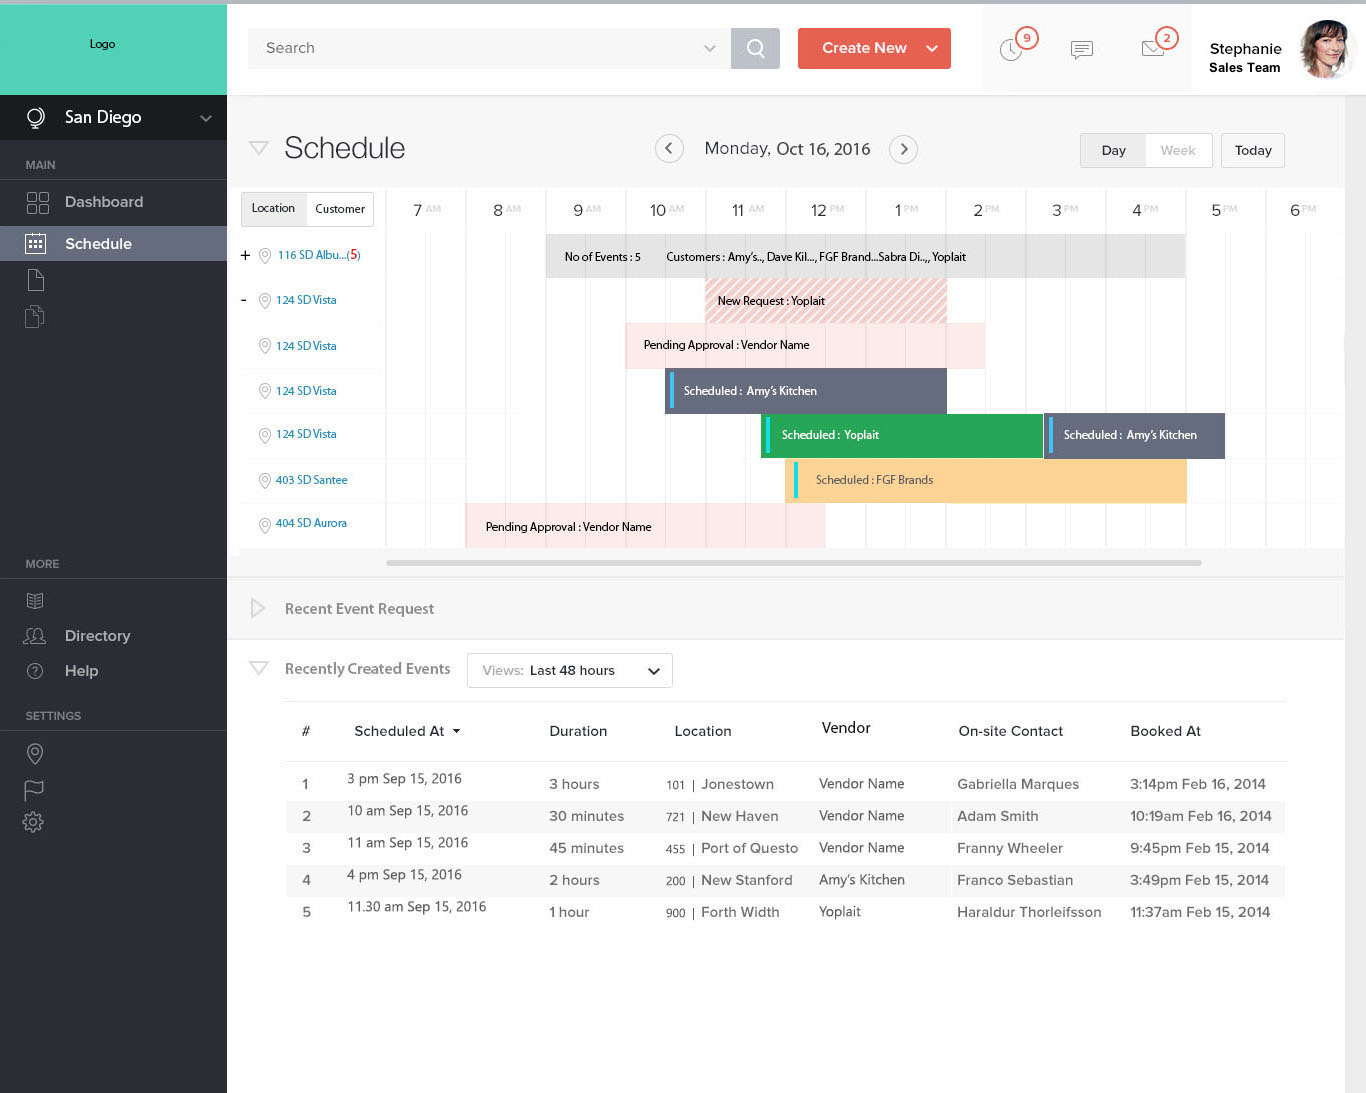Open the chat messages icon
1366x1093 pixels.
point(1081,49)
